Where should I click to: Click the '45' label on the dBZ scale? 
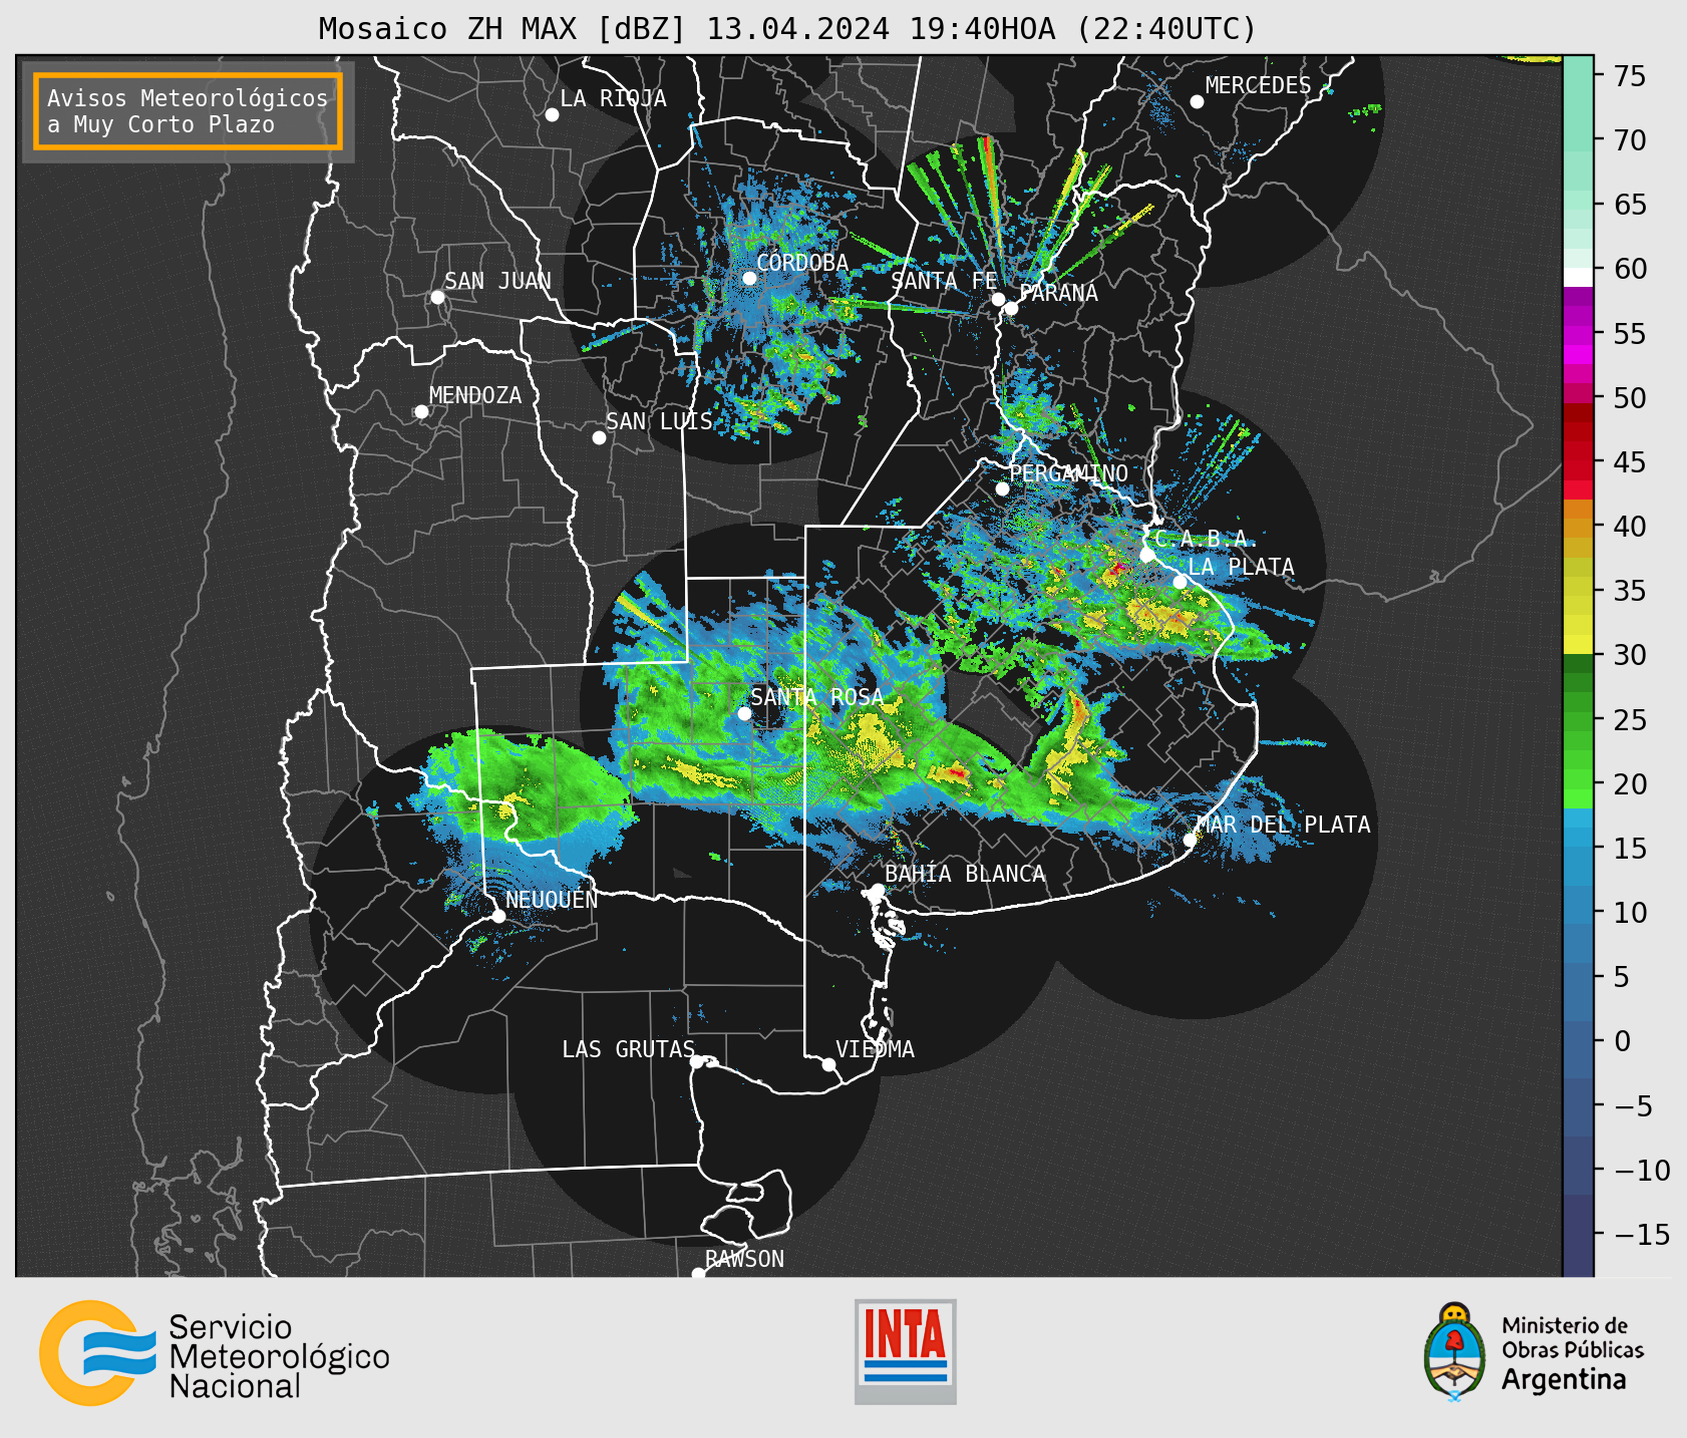click(x=1630, y=462)
